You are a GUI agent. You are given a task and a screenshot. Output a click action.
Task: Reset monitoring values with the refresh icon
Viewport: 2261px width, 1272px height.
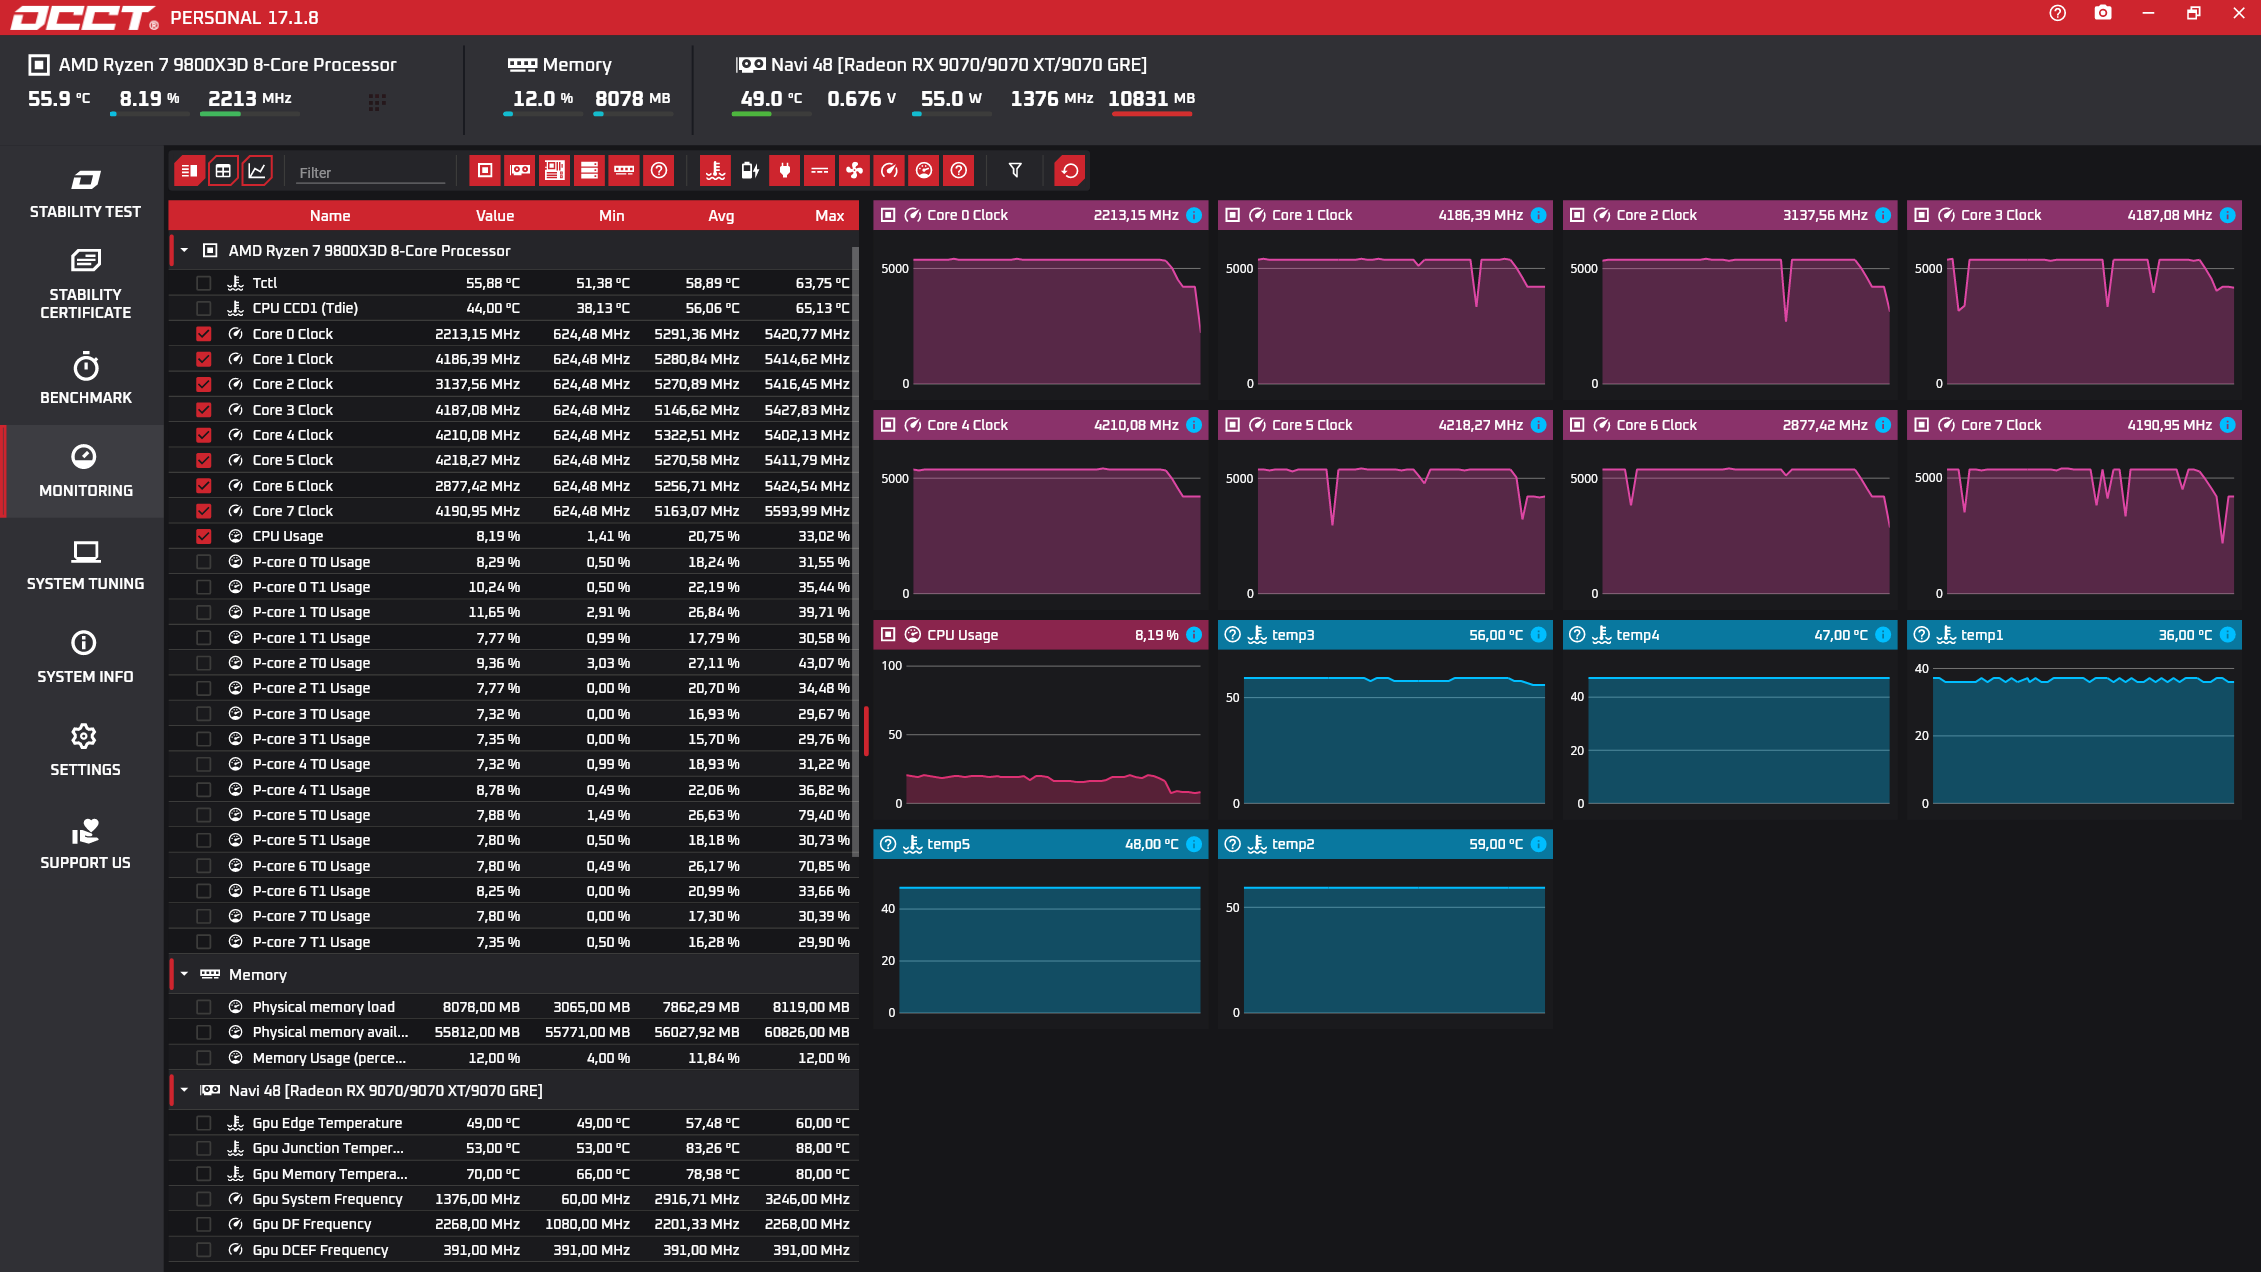[x=1070, y=171]
